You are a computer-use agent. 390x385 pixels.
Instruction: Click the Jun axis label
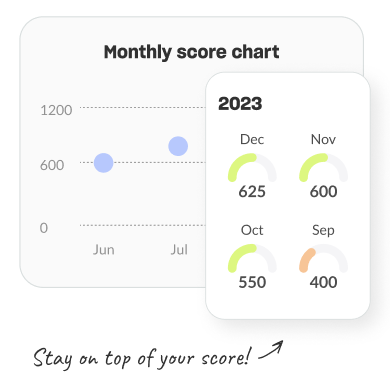104,250
